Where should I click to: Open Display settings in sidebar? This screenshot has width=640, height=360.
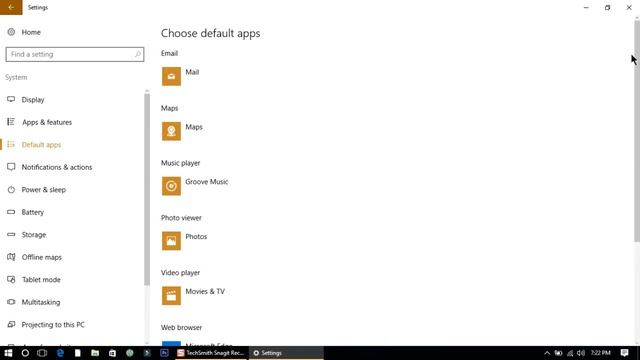click(x=25, y=100)
